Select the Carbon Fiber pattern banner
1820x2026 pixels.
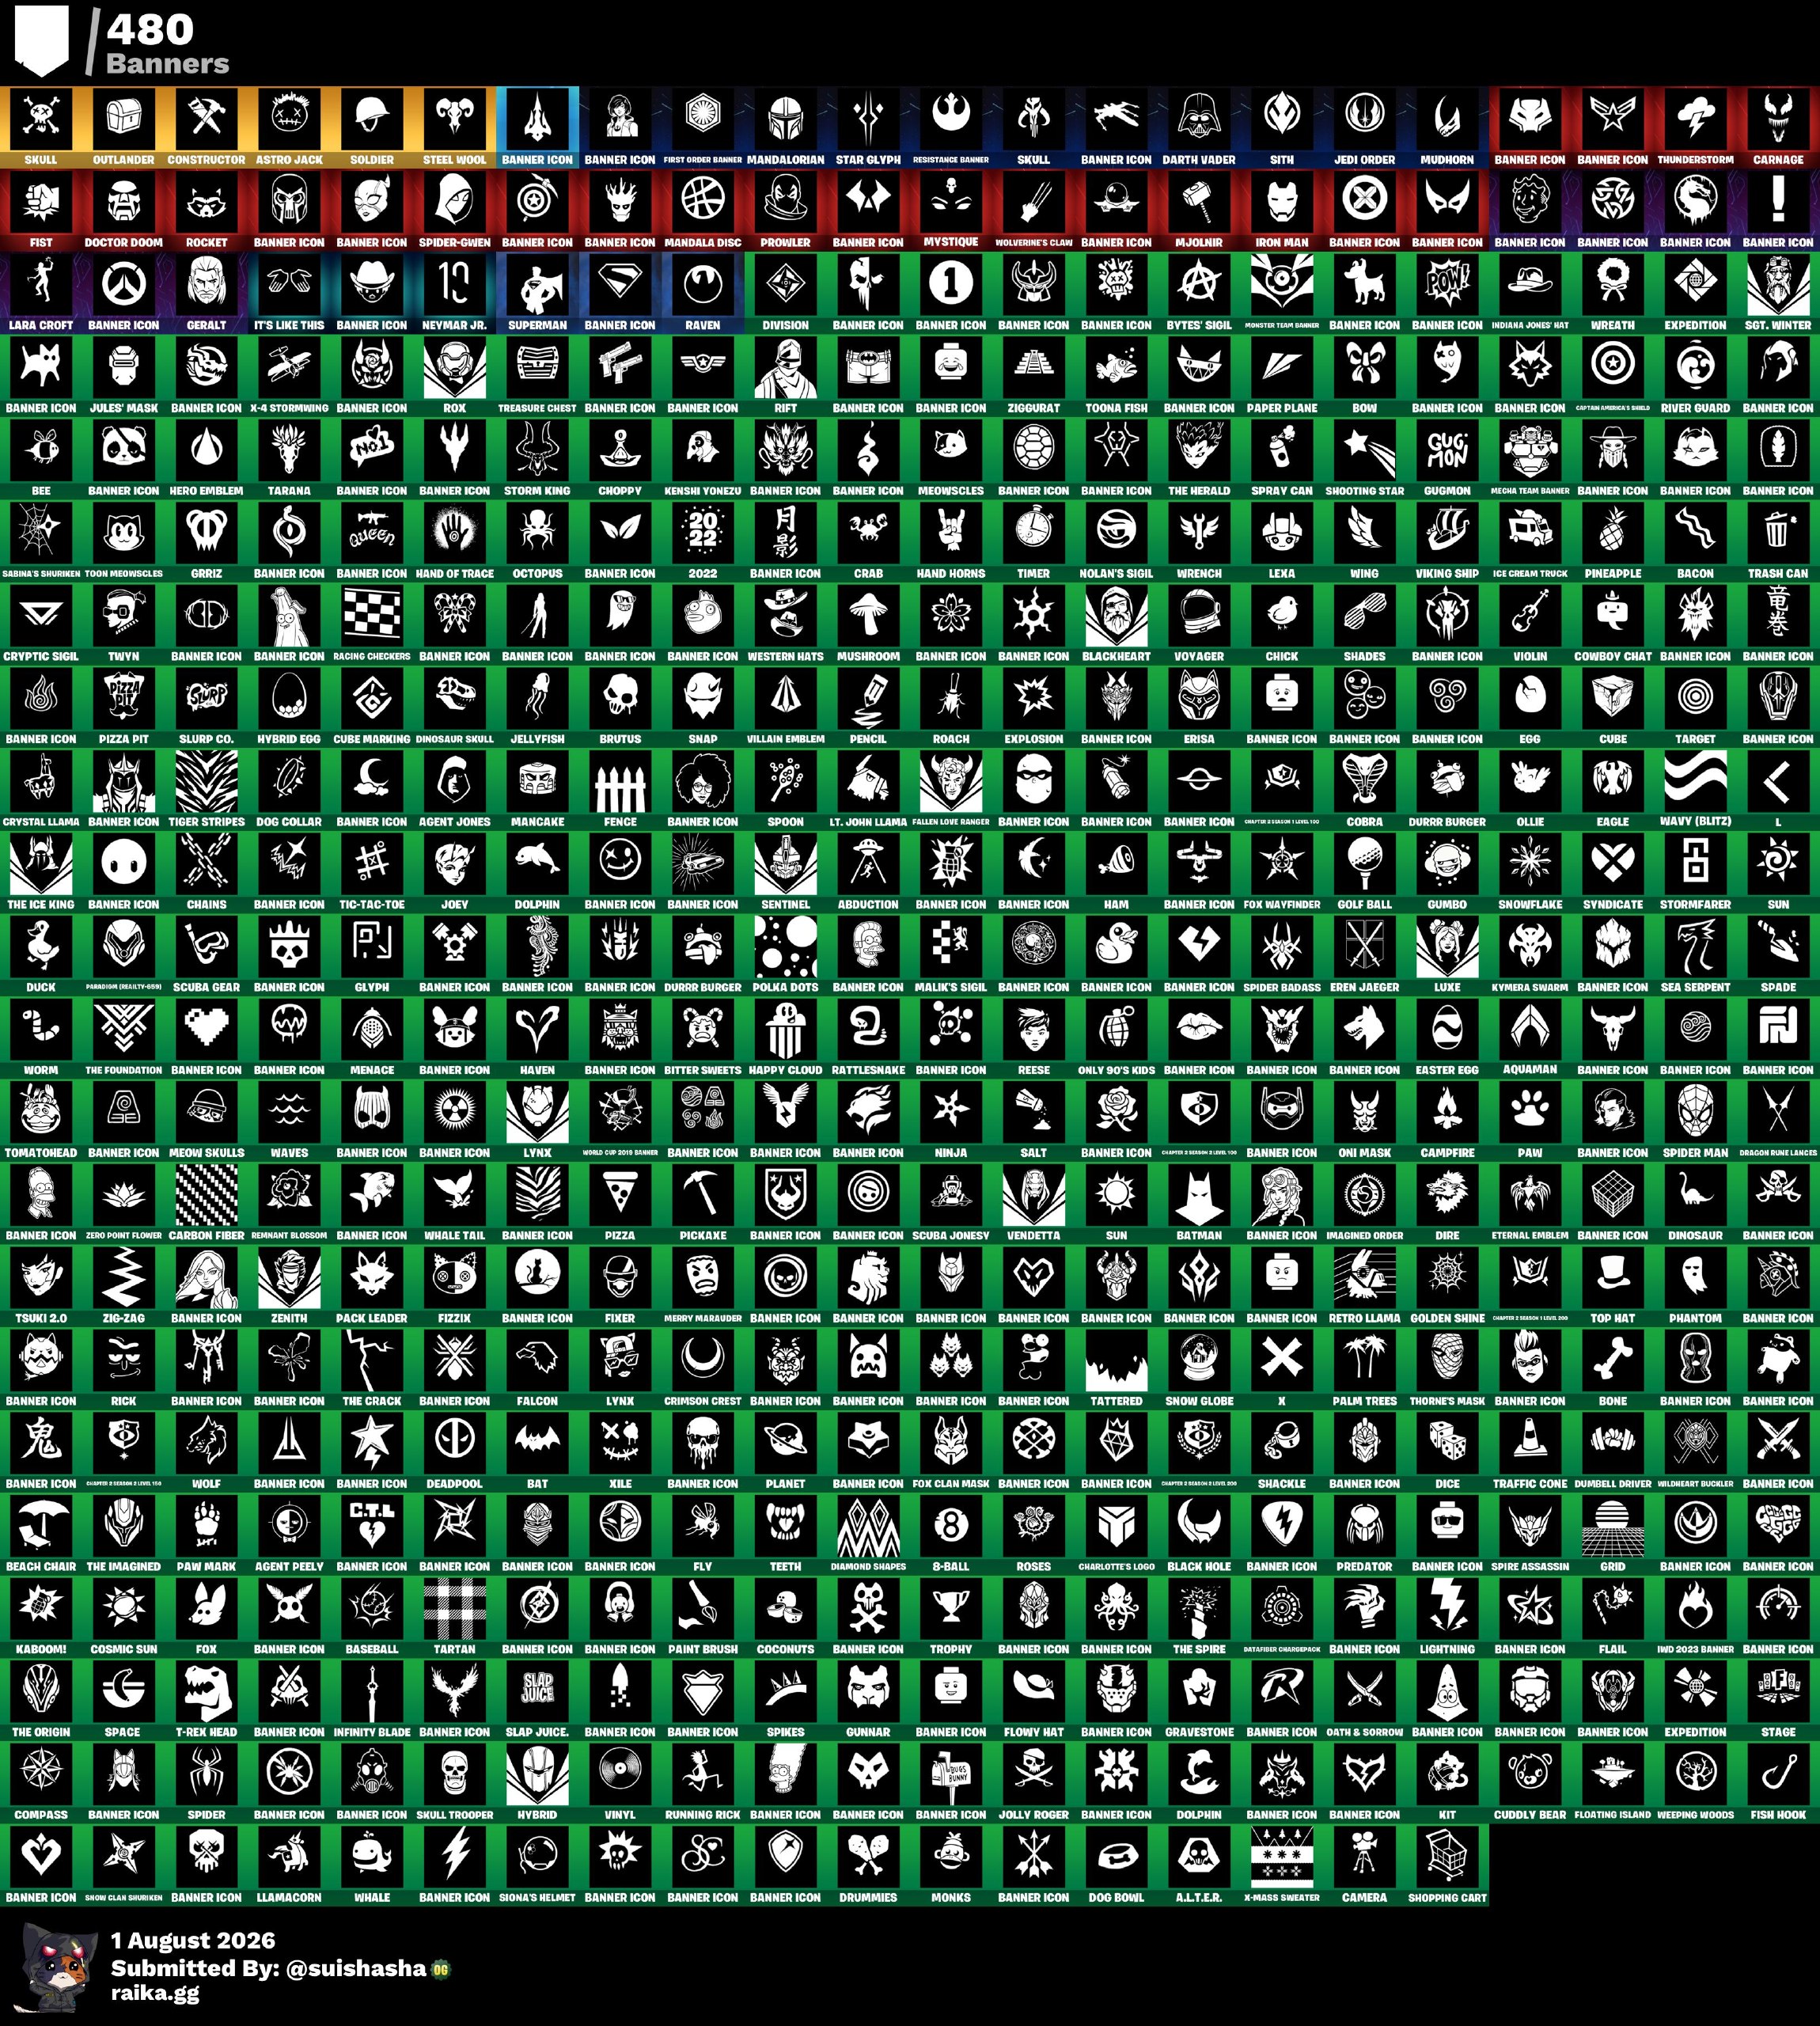point(206,1204)
